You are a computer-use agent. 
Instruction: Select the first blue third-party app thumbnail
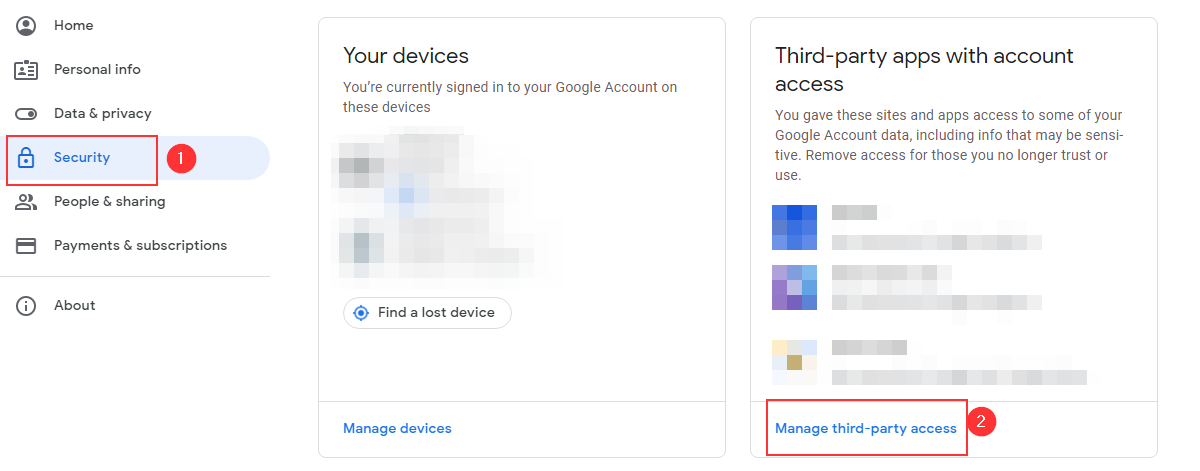click(794, 227)
